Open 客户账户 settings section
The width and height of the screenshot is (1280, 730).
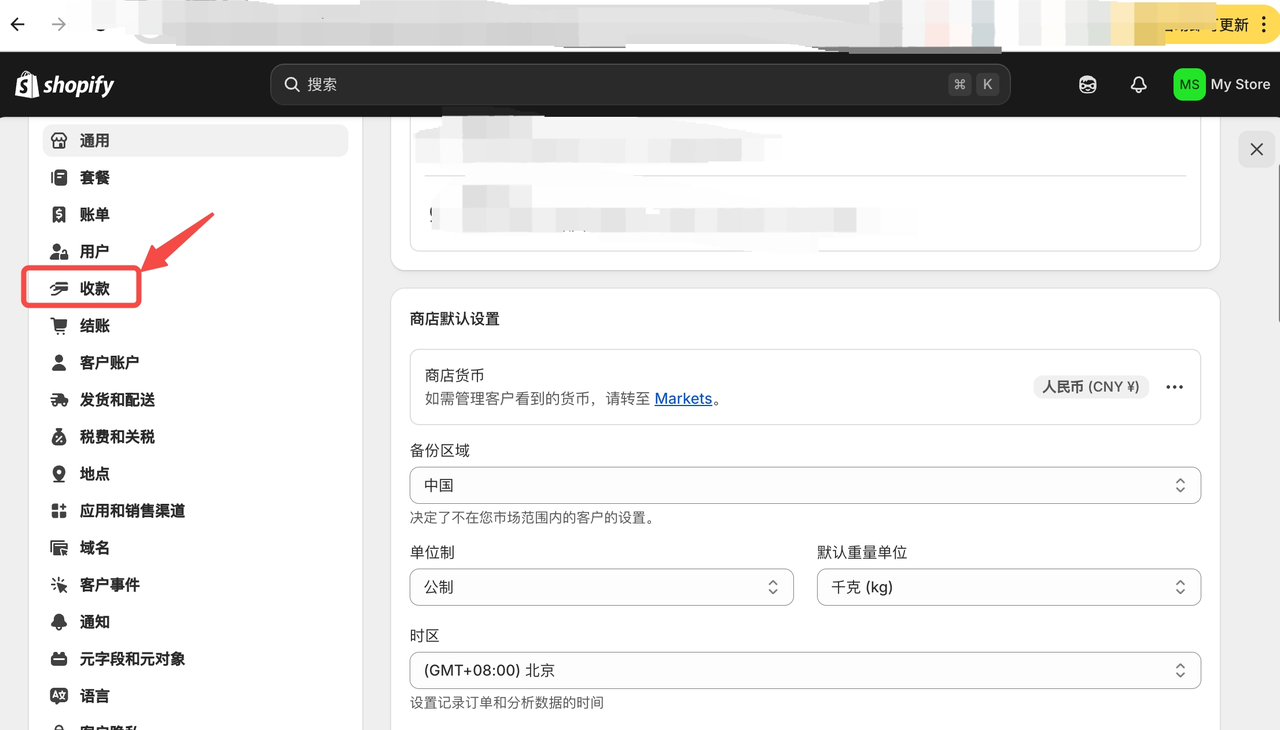(109, 363)
